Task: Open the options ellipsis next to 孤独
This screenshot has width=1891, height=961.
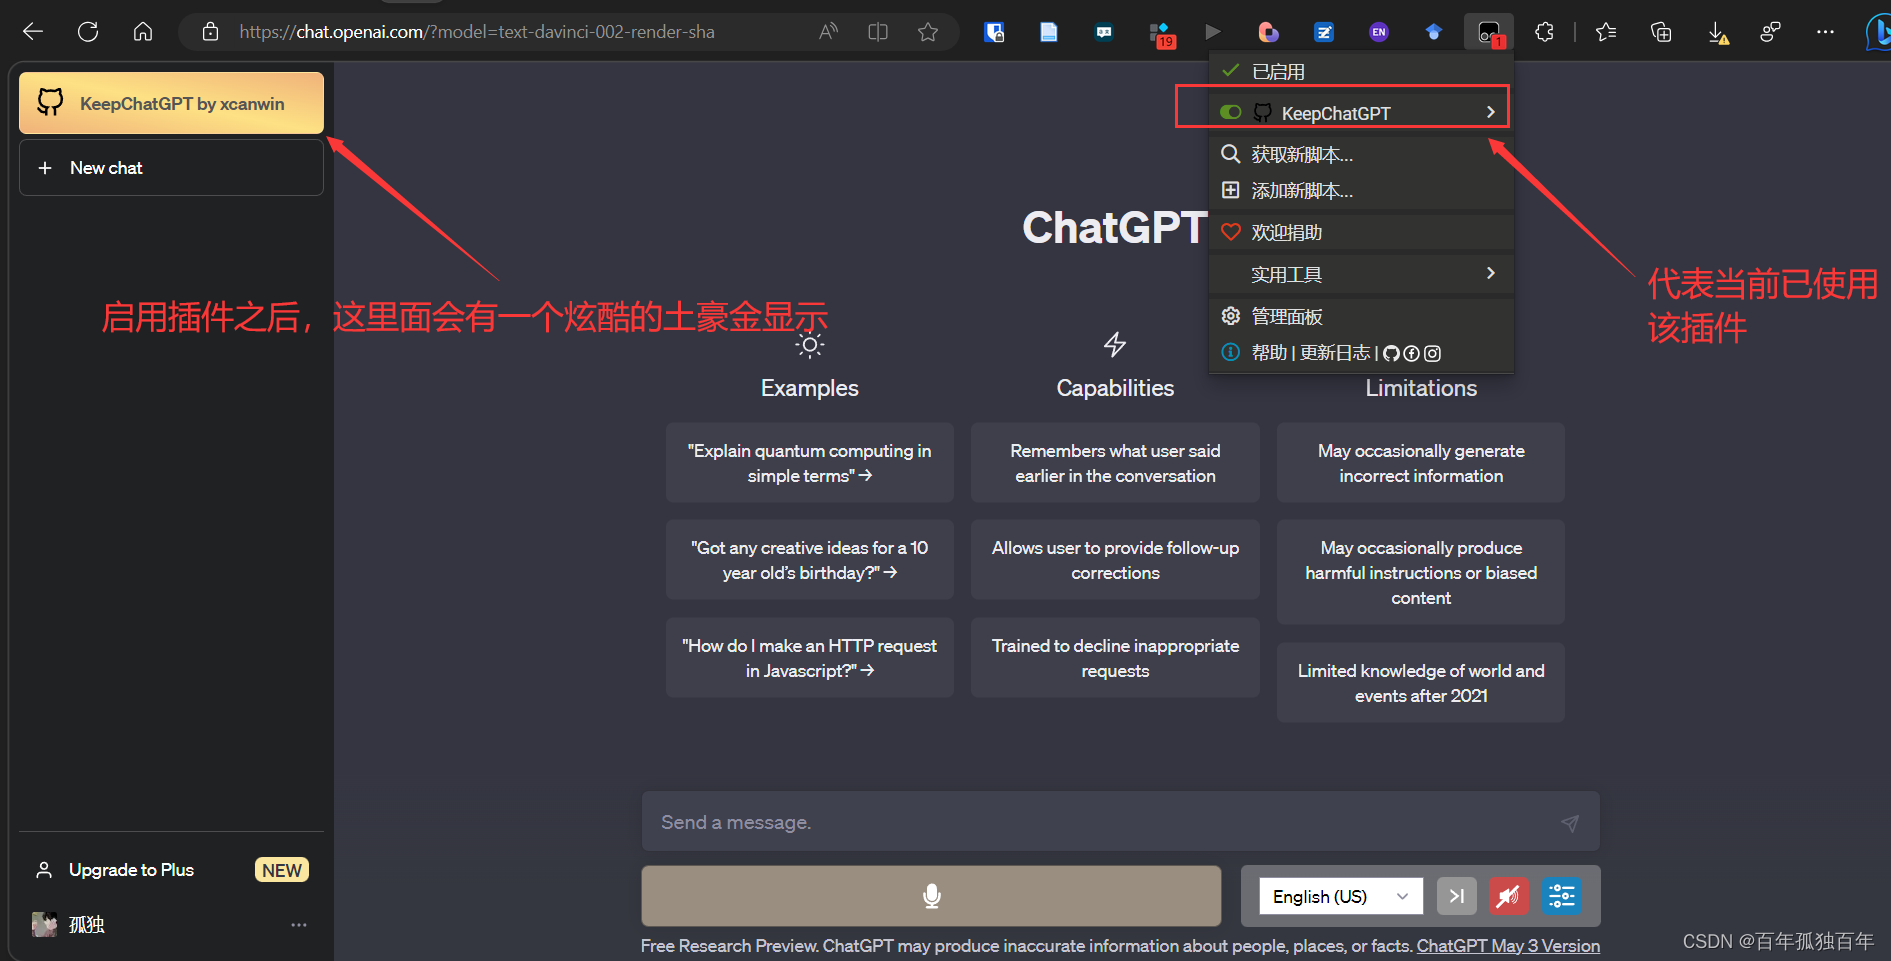Action: pos(299,925)
